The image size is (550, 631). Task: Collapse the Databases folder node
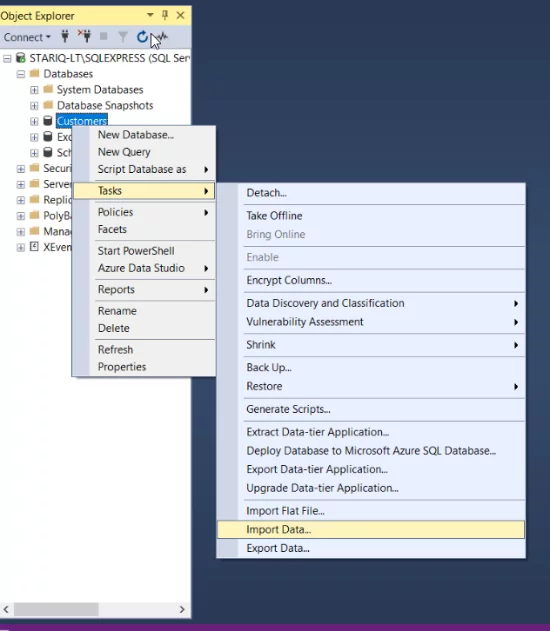(x=21, y=74)
